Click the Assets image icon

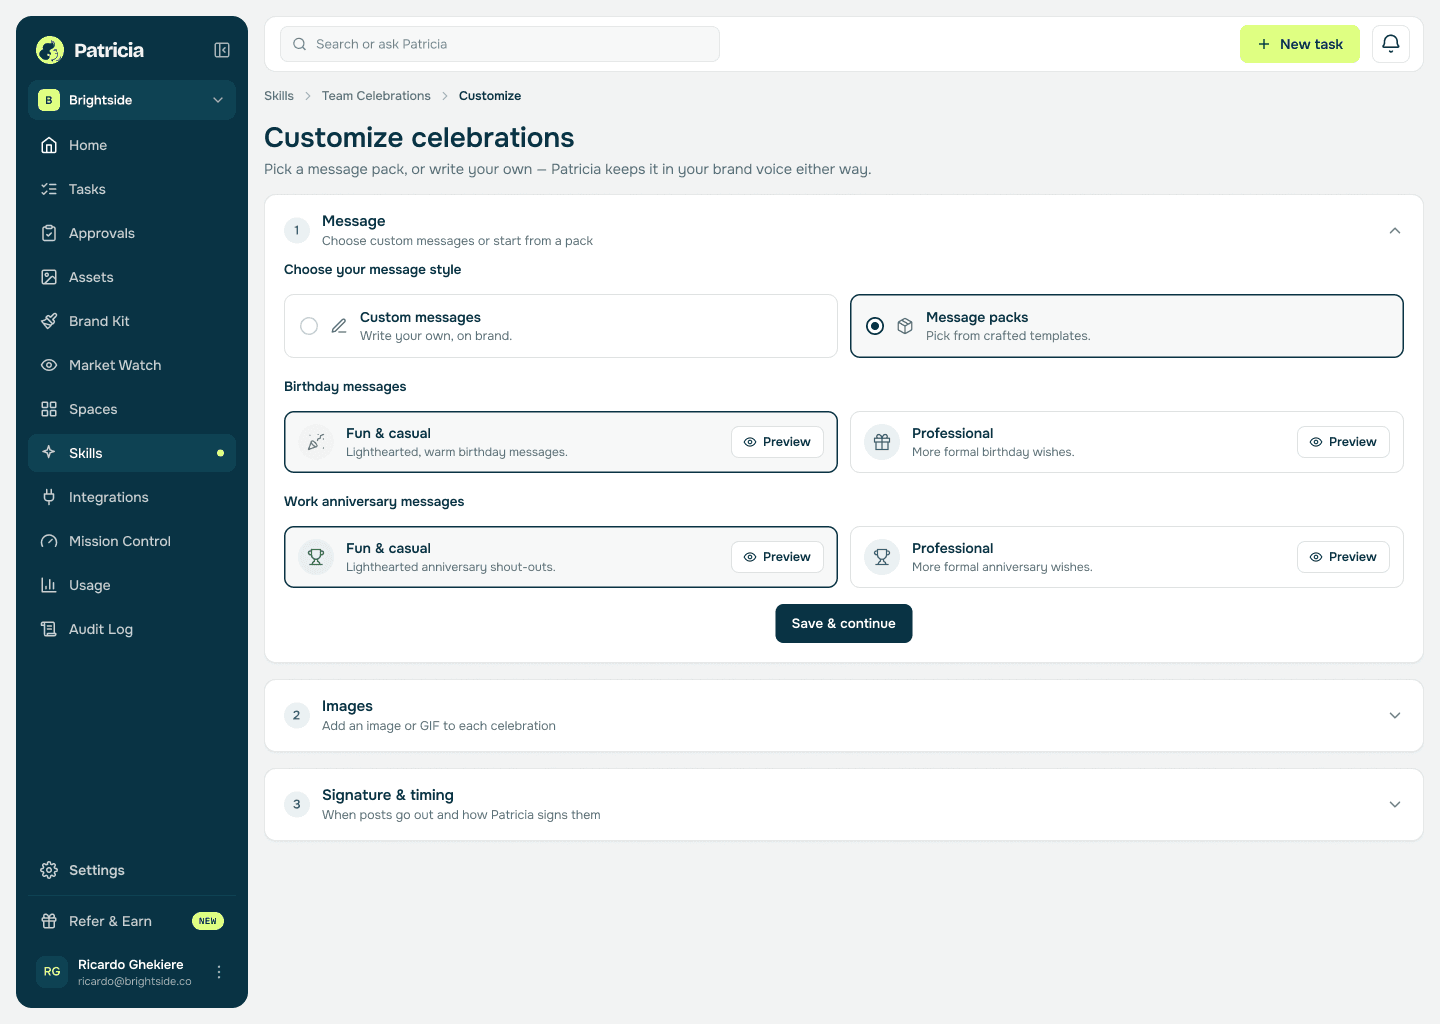49,277
